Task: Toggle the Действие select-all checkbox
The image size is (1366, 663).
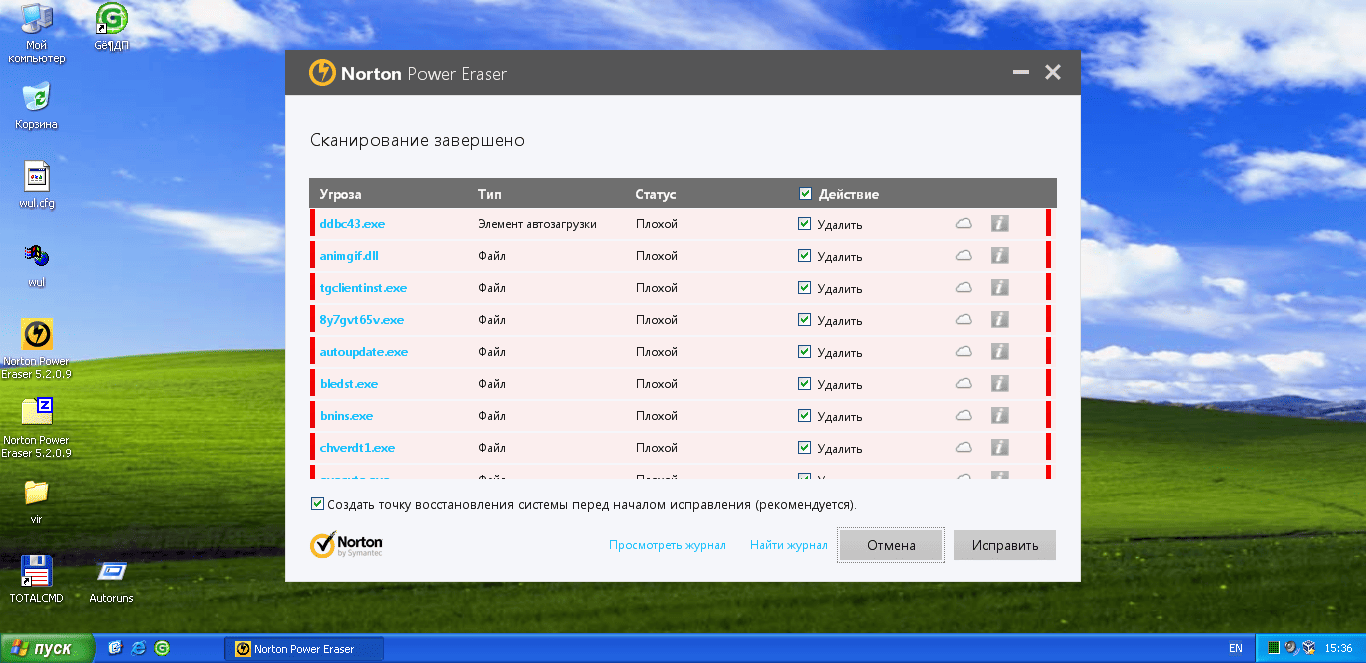Action: tap(805, 194)
